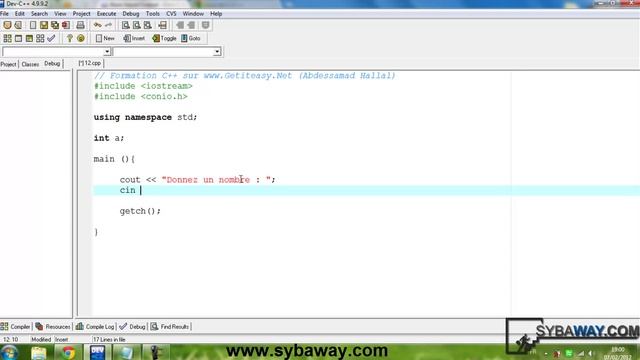Click the line '#include <conio.h>'
640x360 pixels.
pyautogui.click(x=140, y=97)
